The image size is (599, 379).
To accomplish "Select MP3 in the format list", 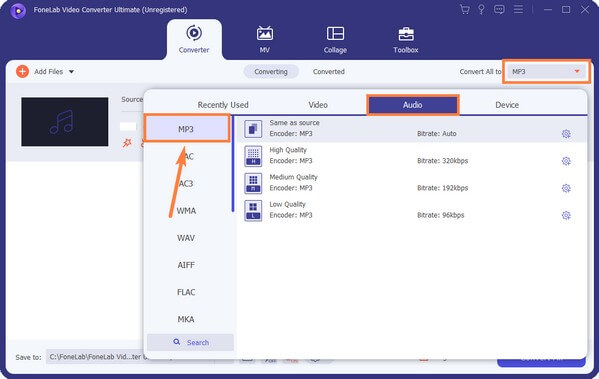I will point(187,129).
